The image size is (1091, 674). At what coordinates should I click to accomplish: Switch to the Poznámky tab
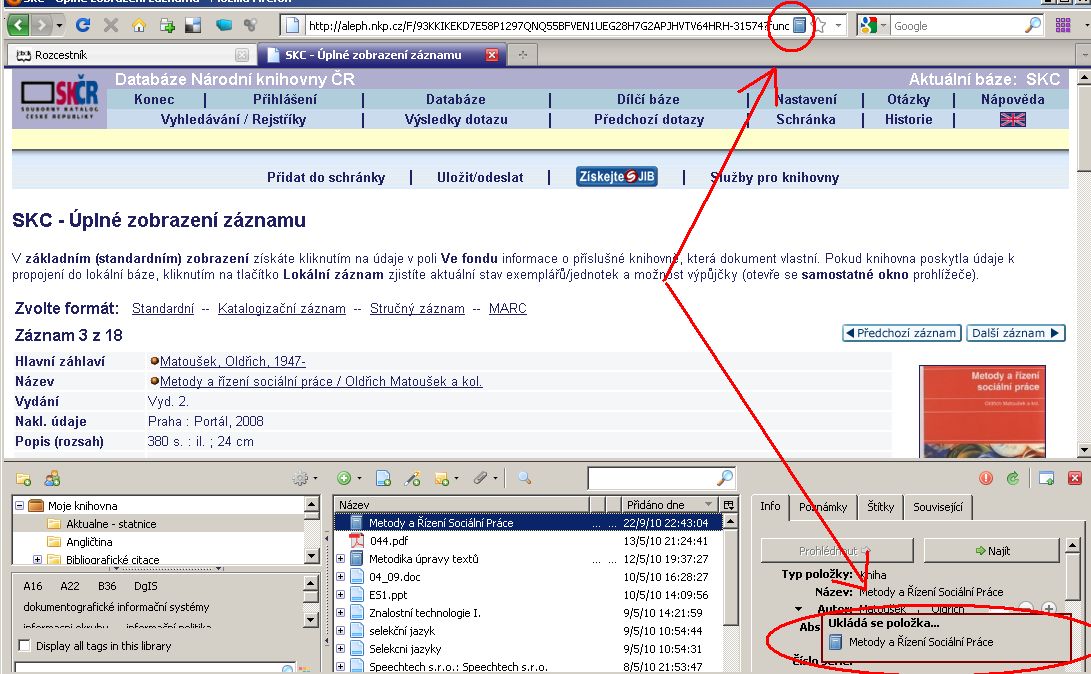(x=823, y=507)
